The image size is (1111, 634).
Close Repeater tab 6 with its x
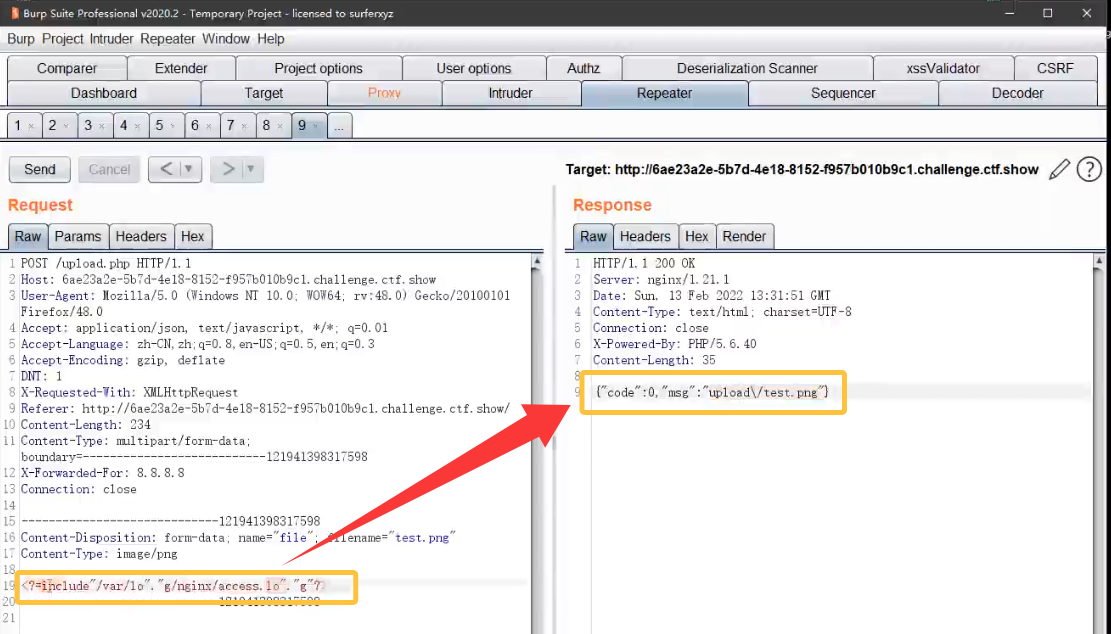click(x=209, y=126)
